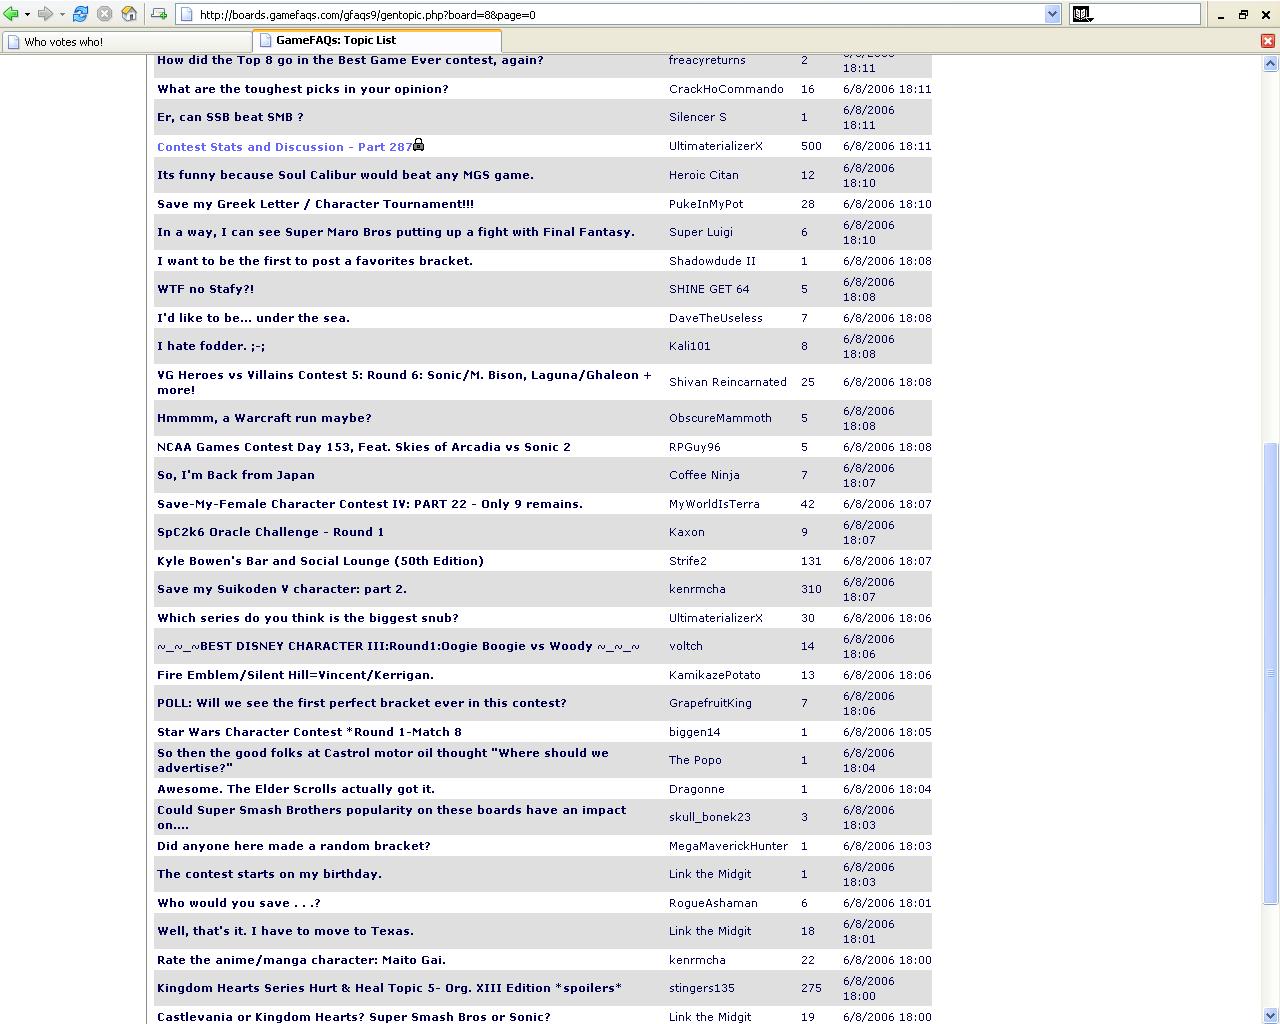Go back with the green Back arrow

[11, 14]
